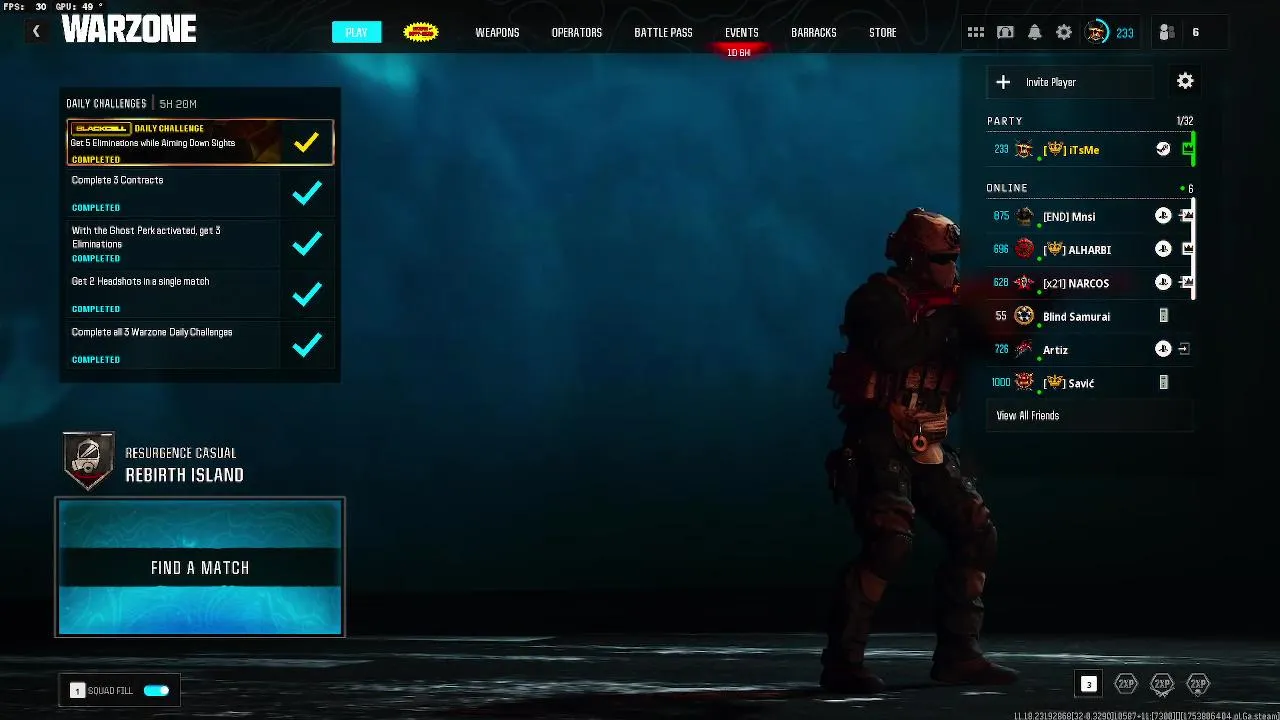
Task: Click PlayStation icon on ALHARBI row
Action: tap(1163, 249)
